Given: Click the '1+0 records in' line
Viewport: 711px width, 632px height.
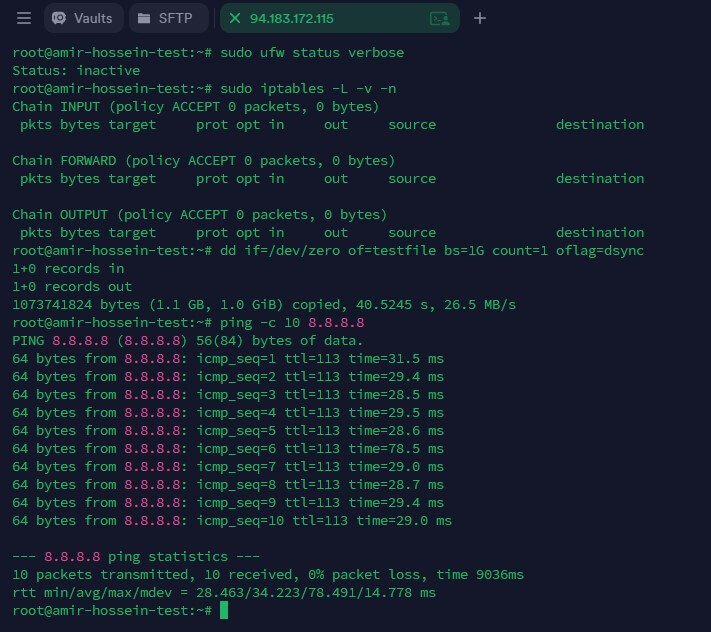Looking at the screenshot, I should [x=68, y=268].
